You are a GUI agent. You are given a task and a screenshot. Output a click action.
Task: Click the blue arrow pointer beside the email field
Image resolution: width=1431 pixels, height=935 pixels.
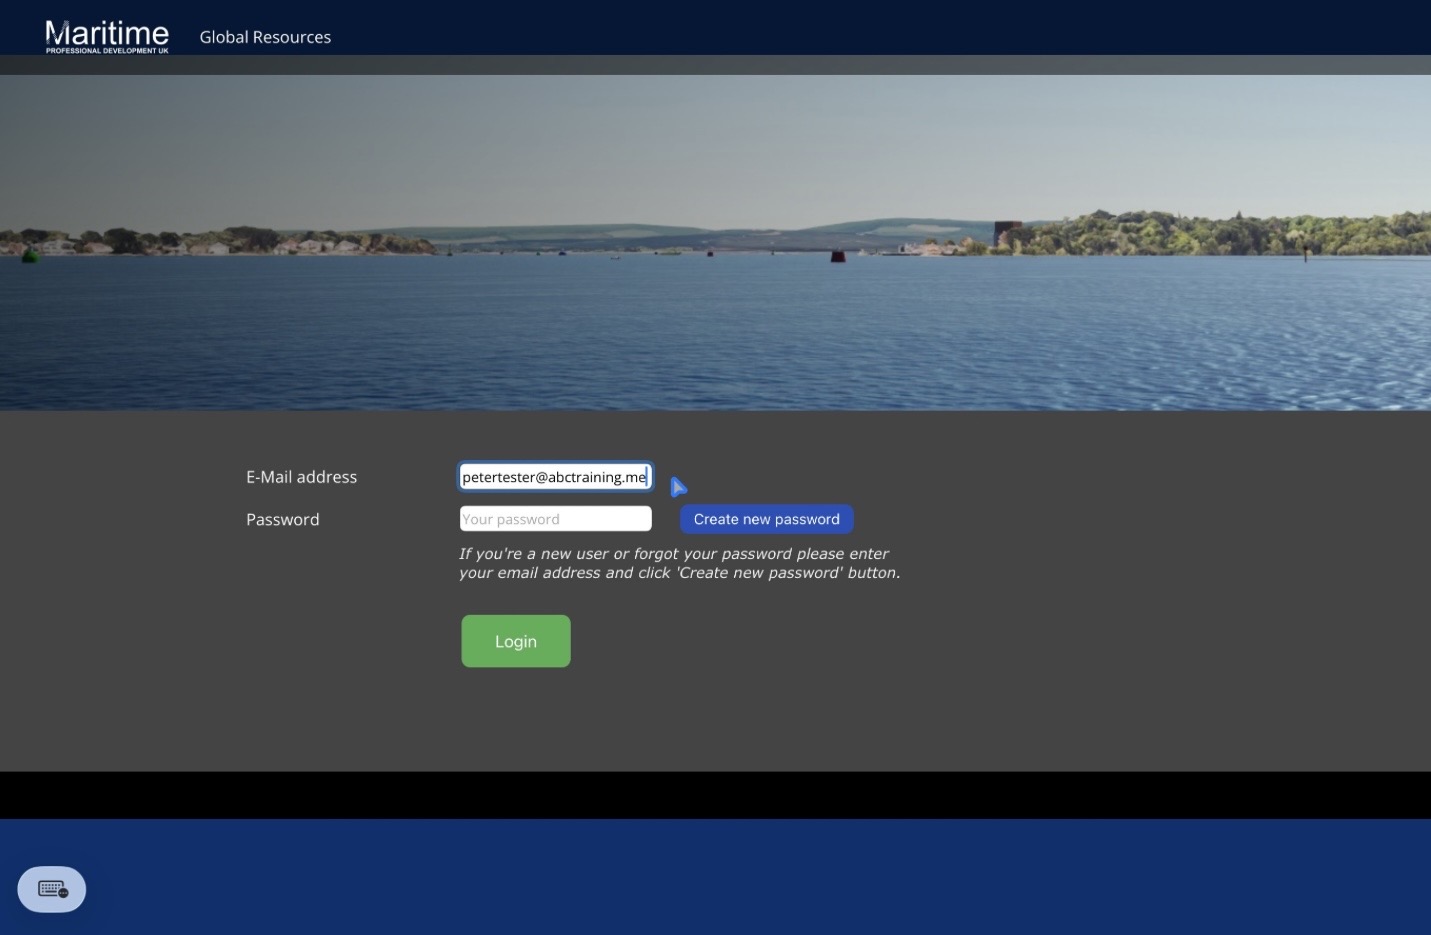tap(678, 487)
